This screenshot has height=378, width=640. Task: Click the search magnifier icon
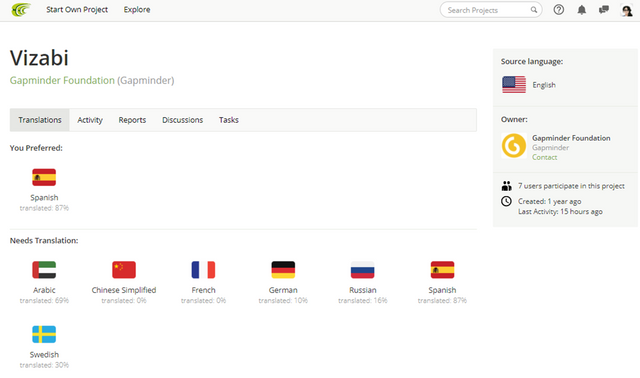tap(533, 10)
